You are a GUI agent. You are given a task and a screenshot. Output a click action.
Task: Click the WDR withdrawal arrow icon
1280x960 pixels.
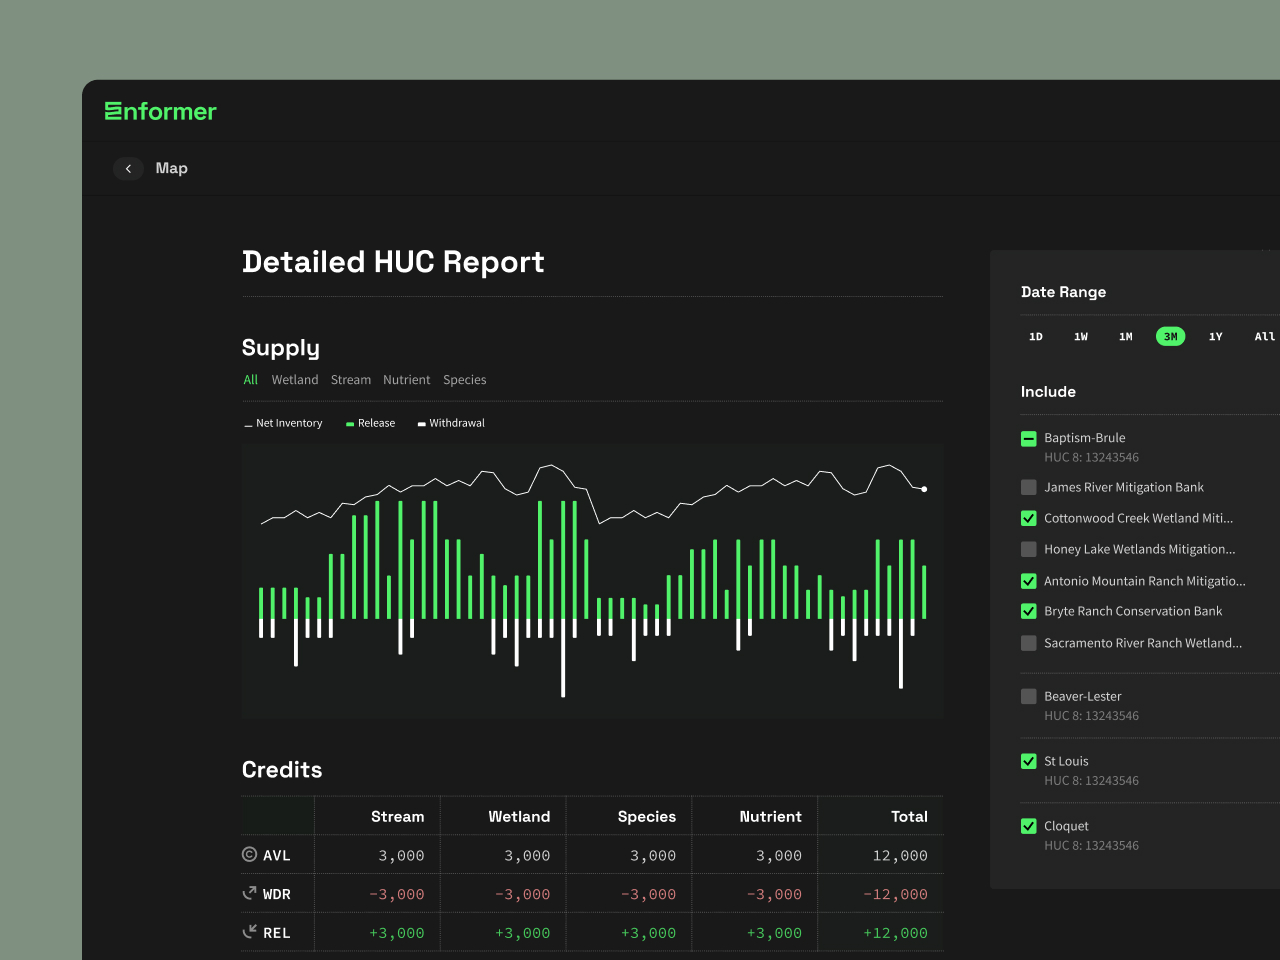250,893
